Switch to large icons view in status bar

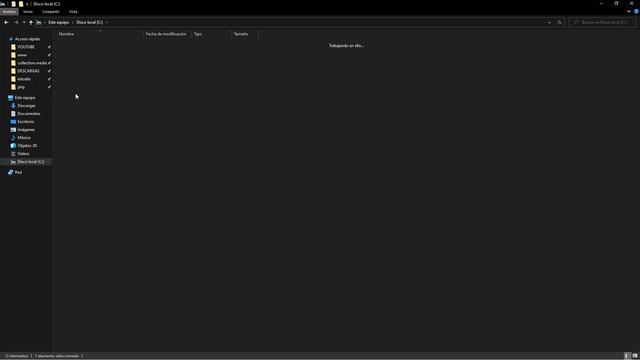pyautogui.click(x=635, y=356)
